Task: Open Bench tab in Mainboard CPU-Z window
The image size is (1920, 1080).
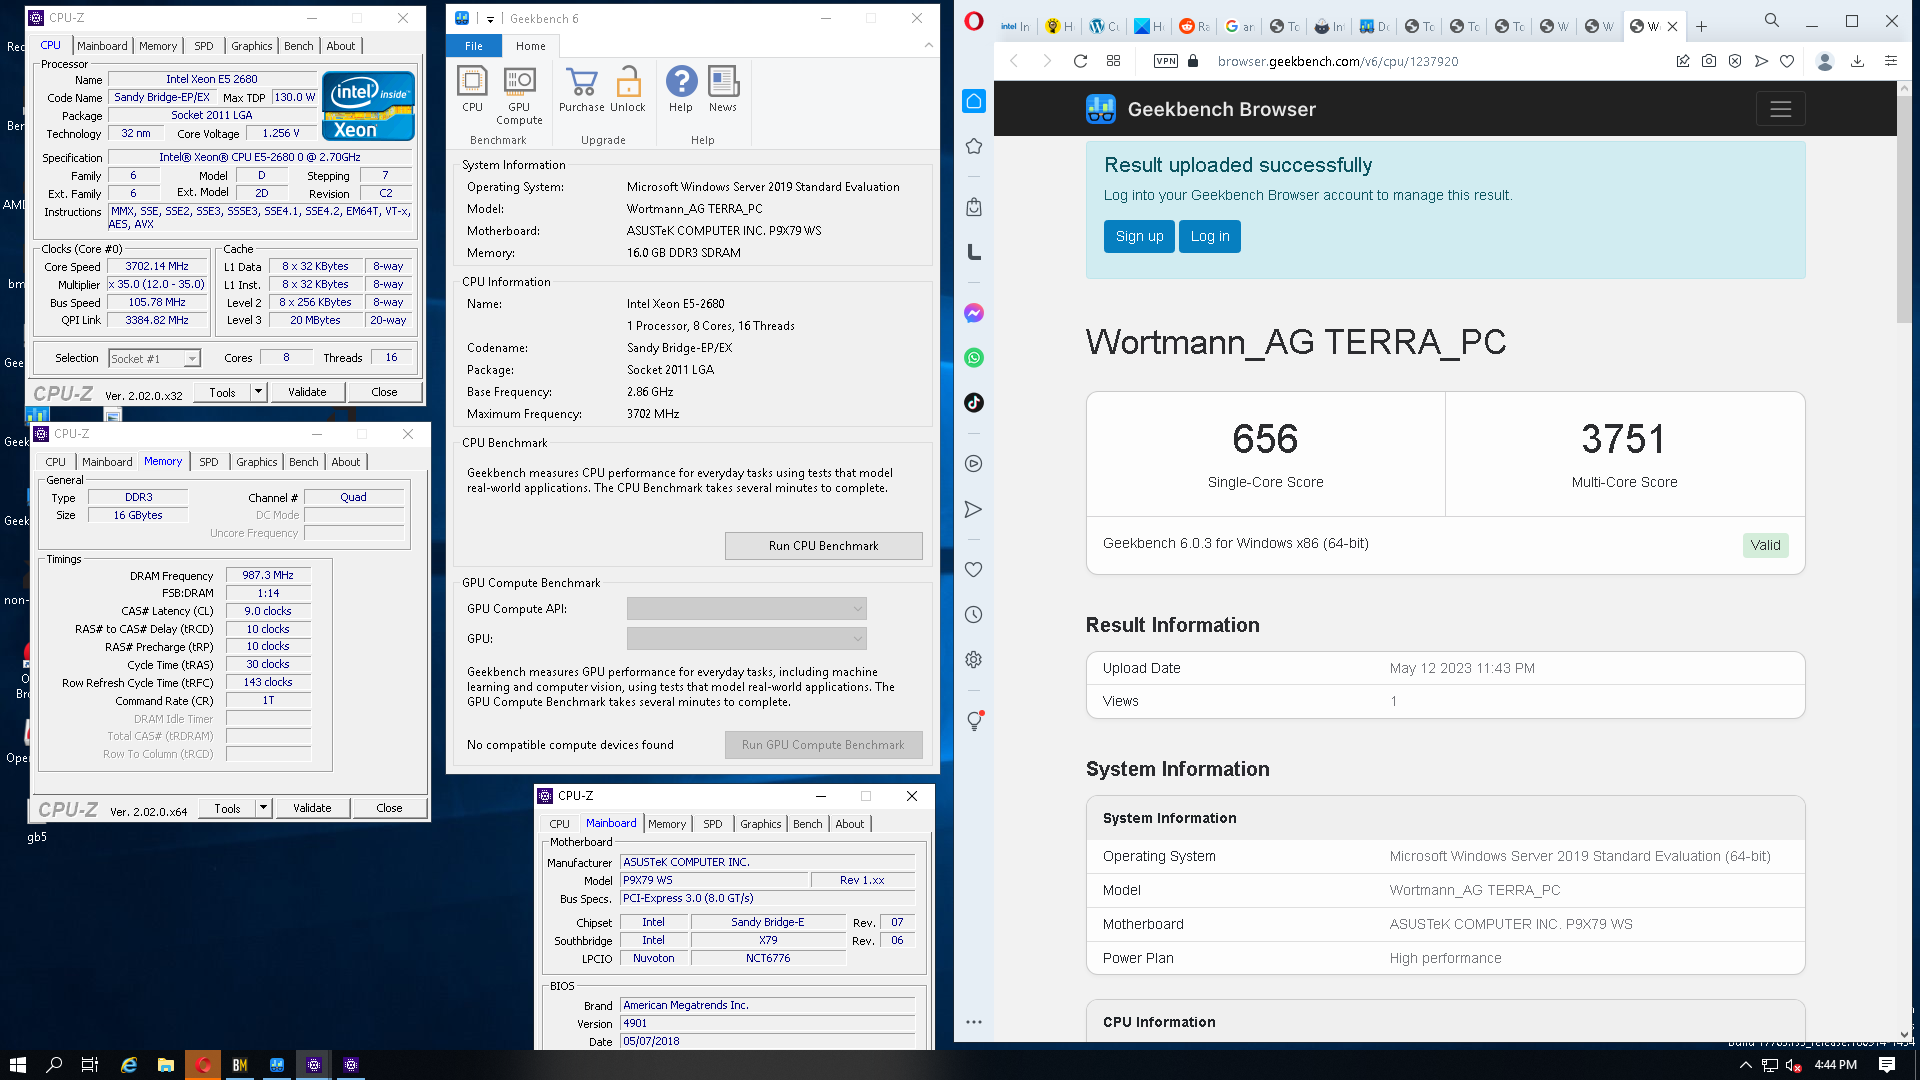Action: 807,824
